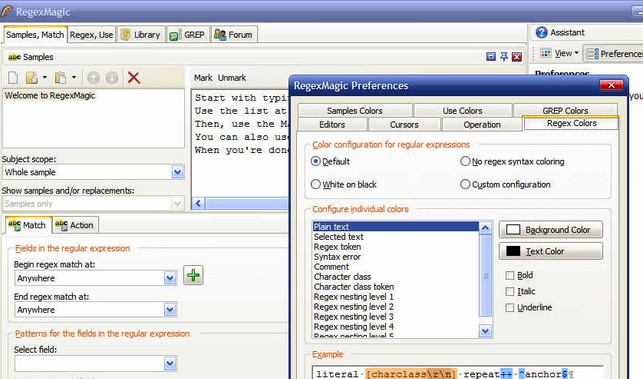Click the Mark button
This screenshot has height=379, width=643.
coord(203,78)
